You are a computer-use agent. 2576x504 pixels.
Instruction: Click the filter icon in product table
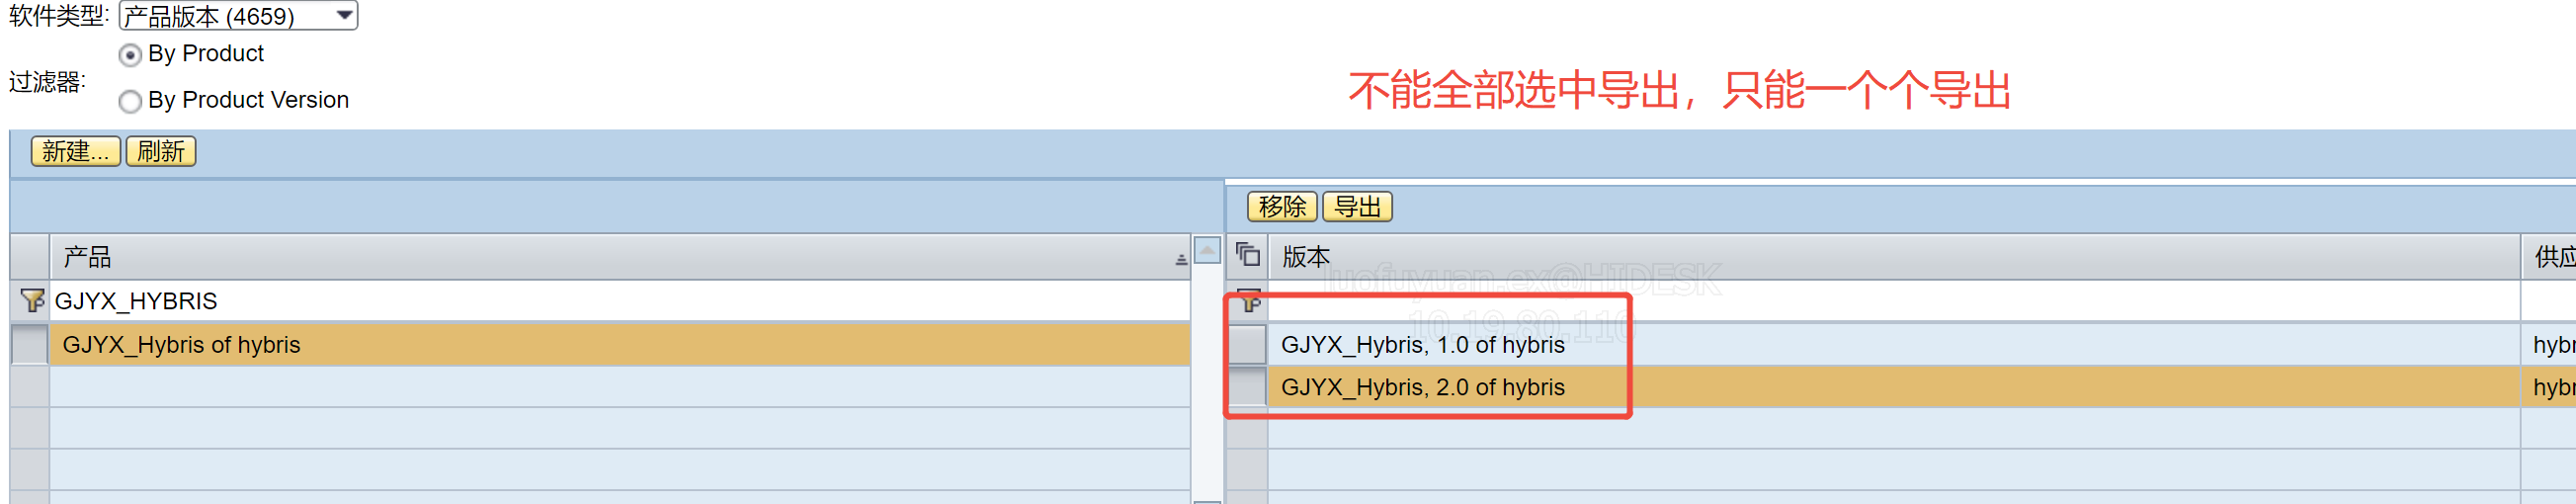coord(31,300)
